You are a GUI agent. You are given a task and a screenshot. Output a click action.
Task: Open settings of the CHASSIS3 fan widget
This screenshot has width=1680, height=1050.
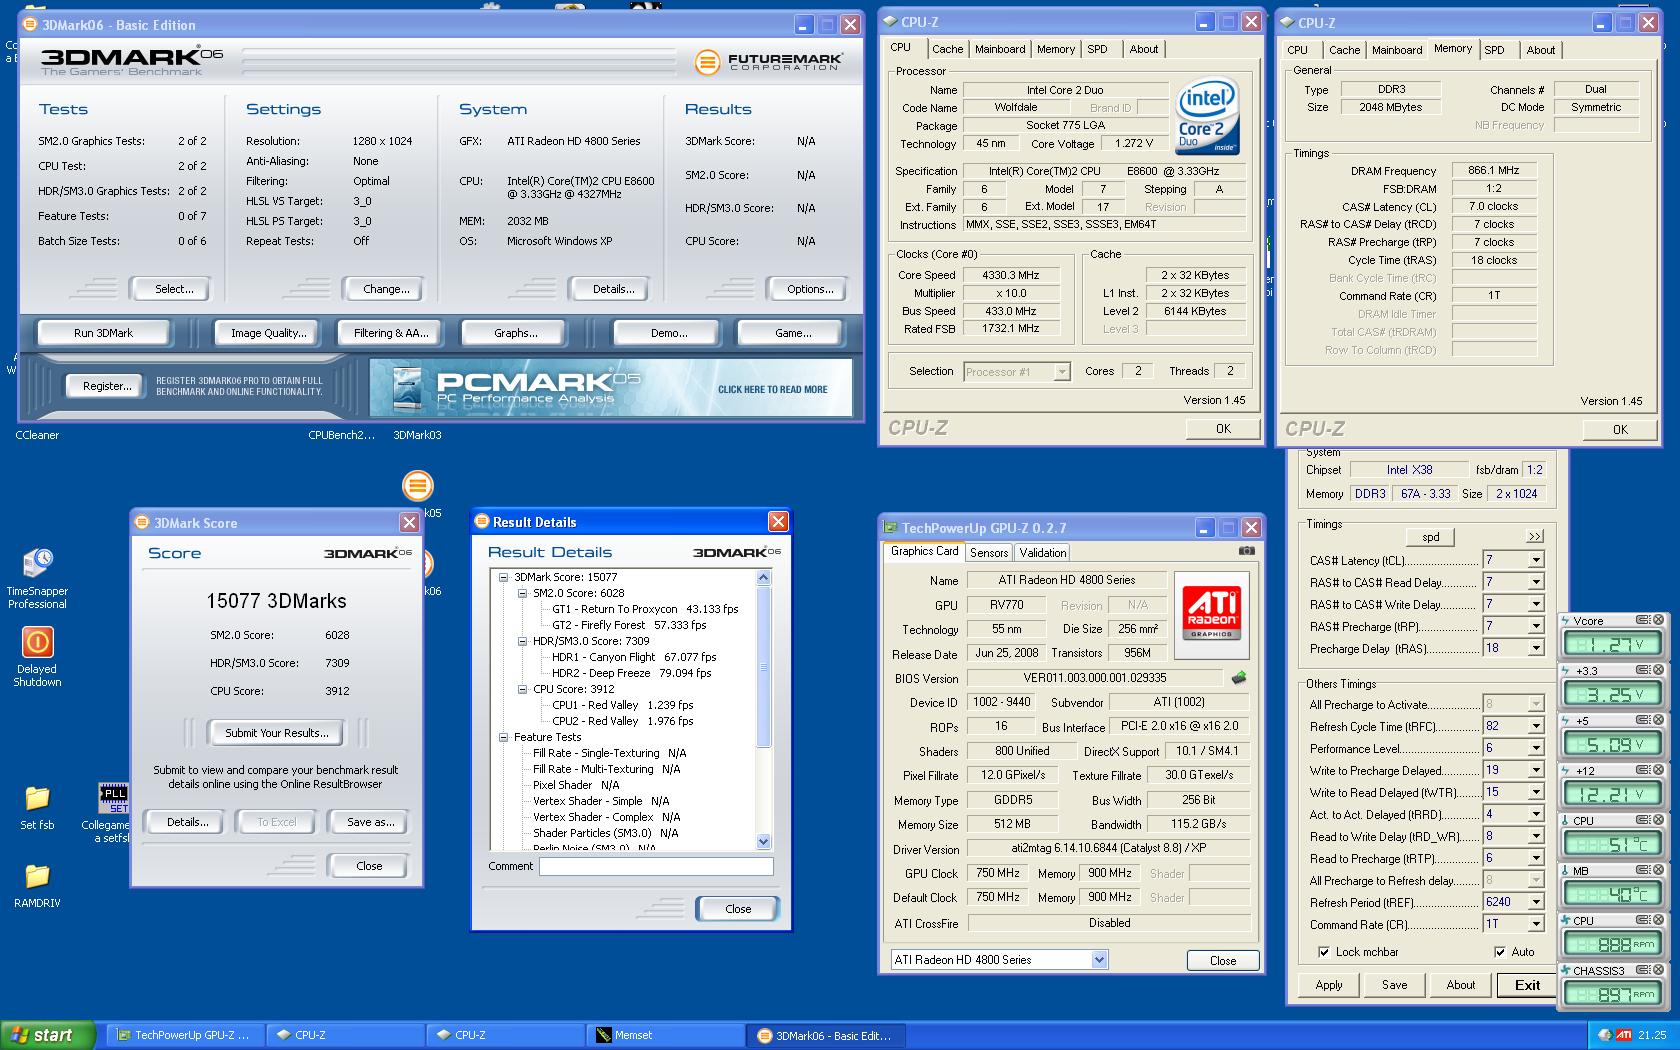coord(1643,970)
